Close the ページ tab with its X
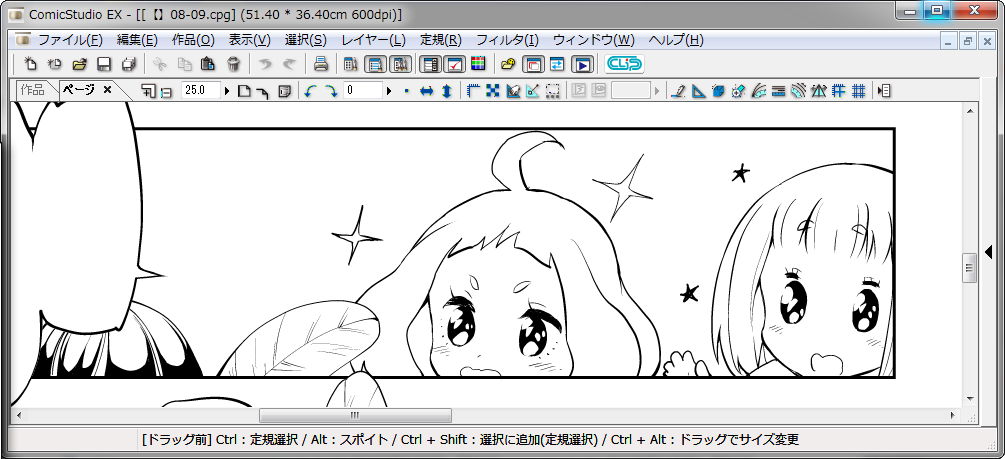Screen dimensions: 1005x459 pyautogui.click(x=108, y=90)
